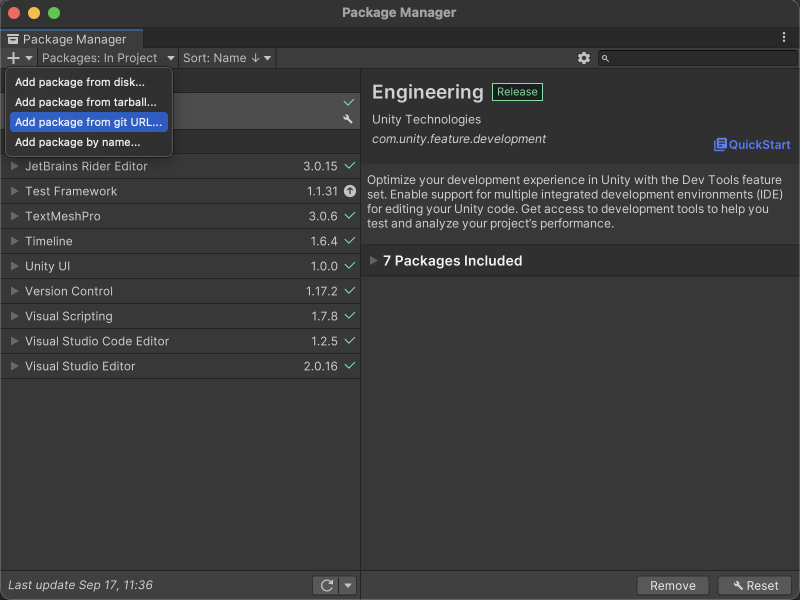This screenshot has width=800, height=600.
Task: Choose Add package from tarball...
Action: coord(89,102)
